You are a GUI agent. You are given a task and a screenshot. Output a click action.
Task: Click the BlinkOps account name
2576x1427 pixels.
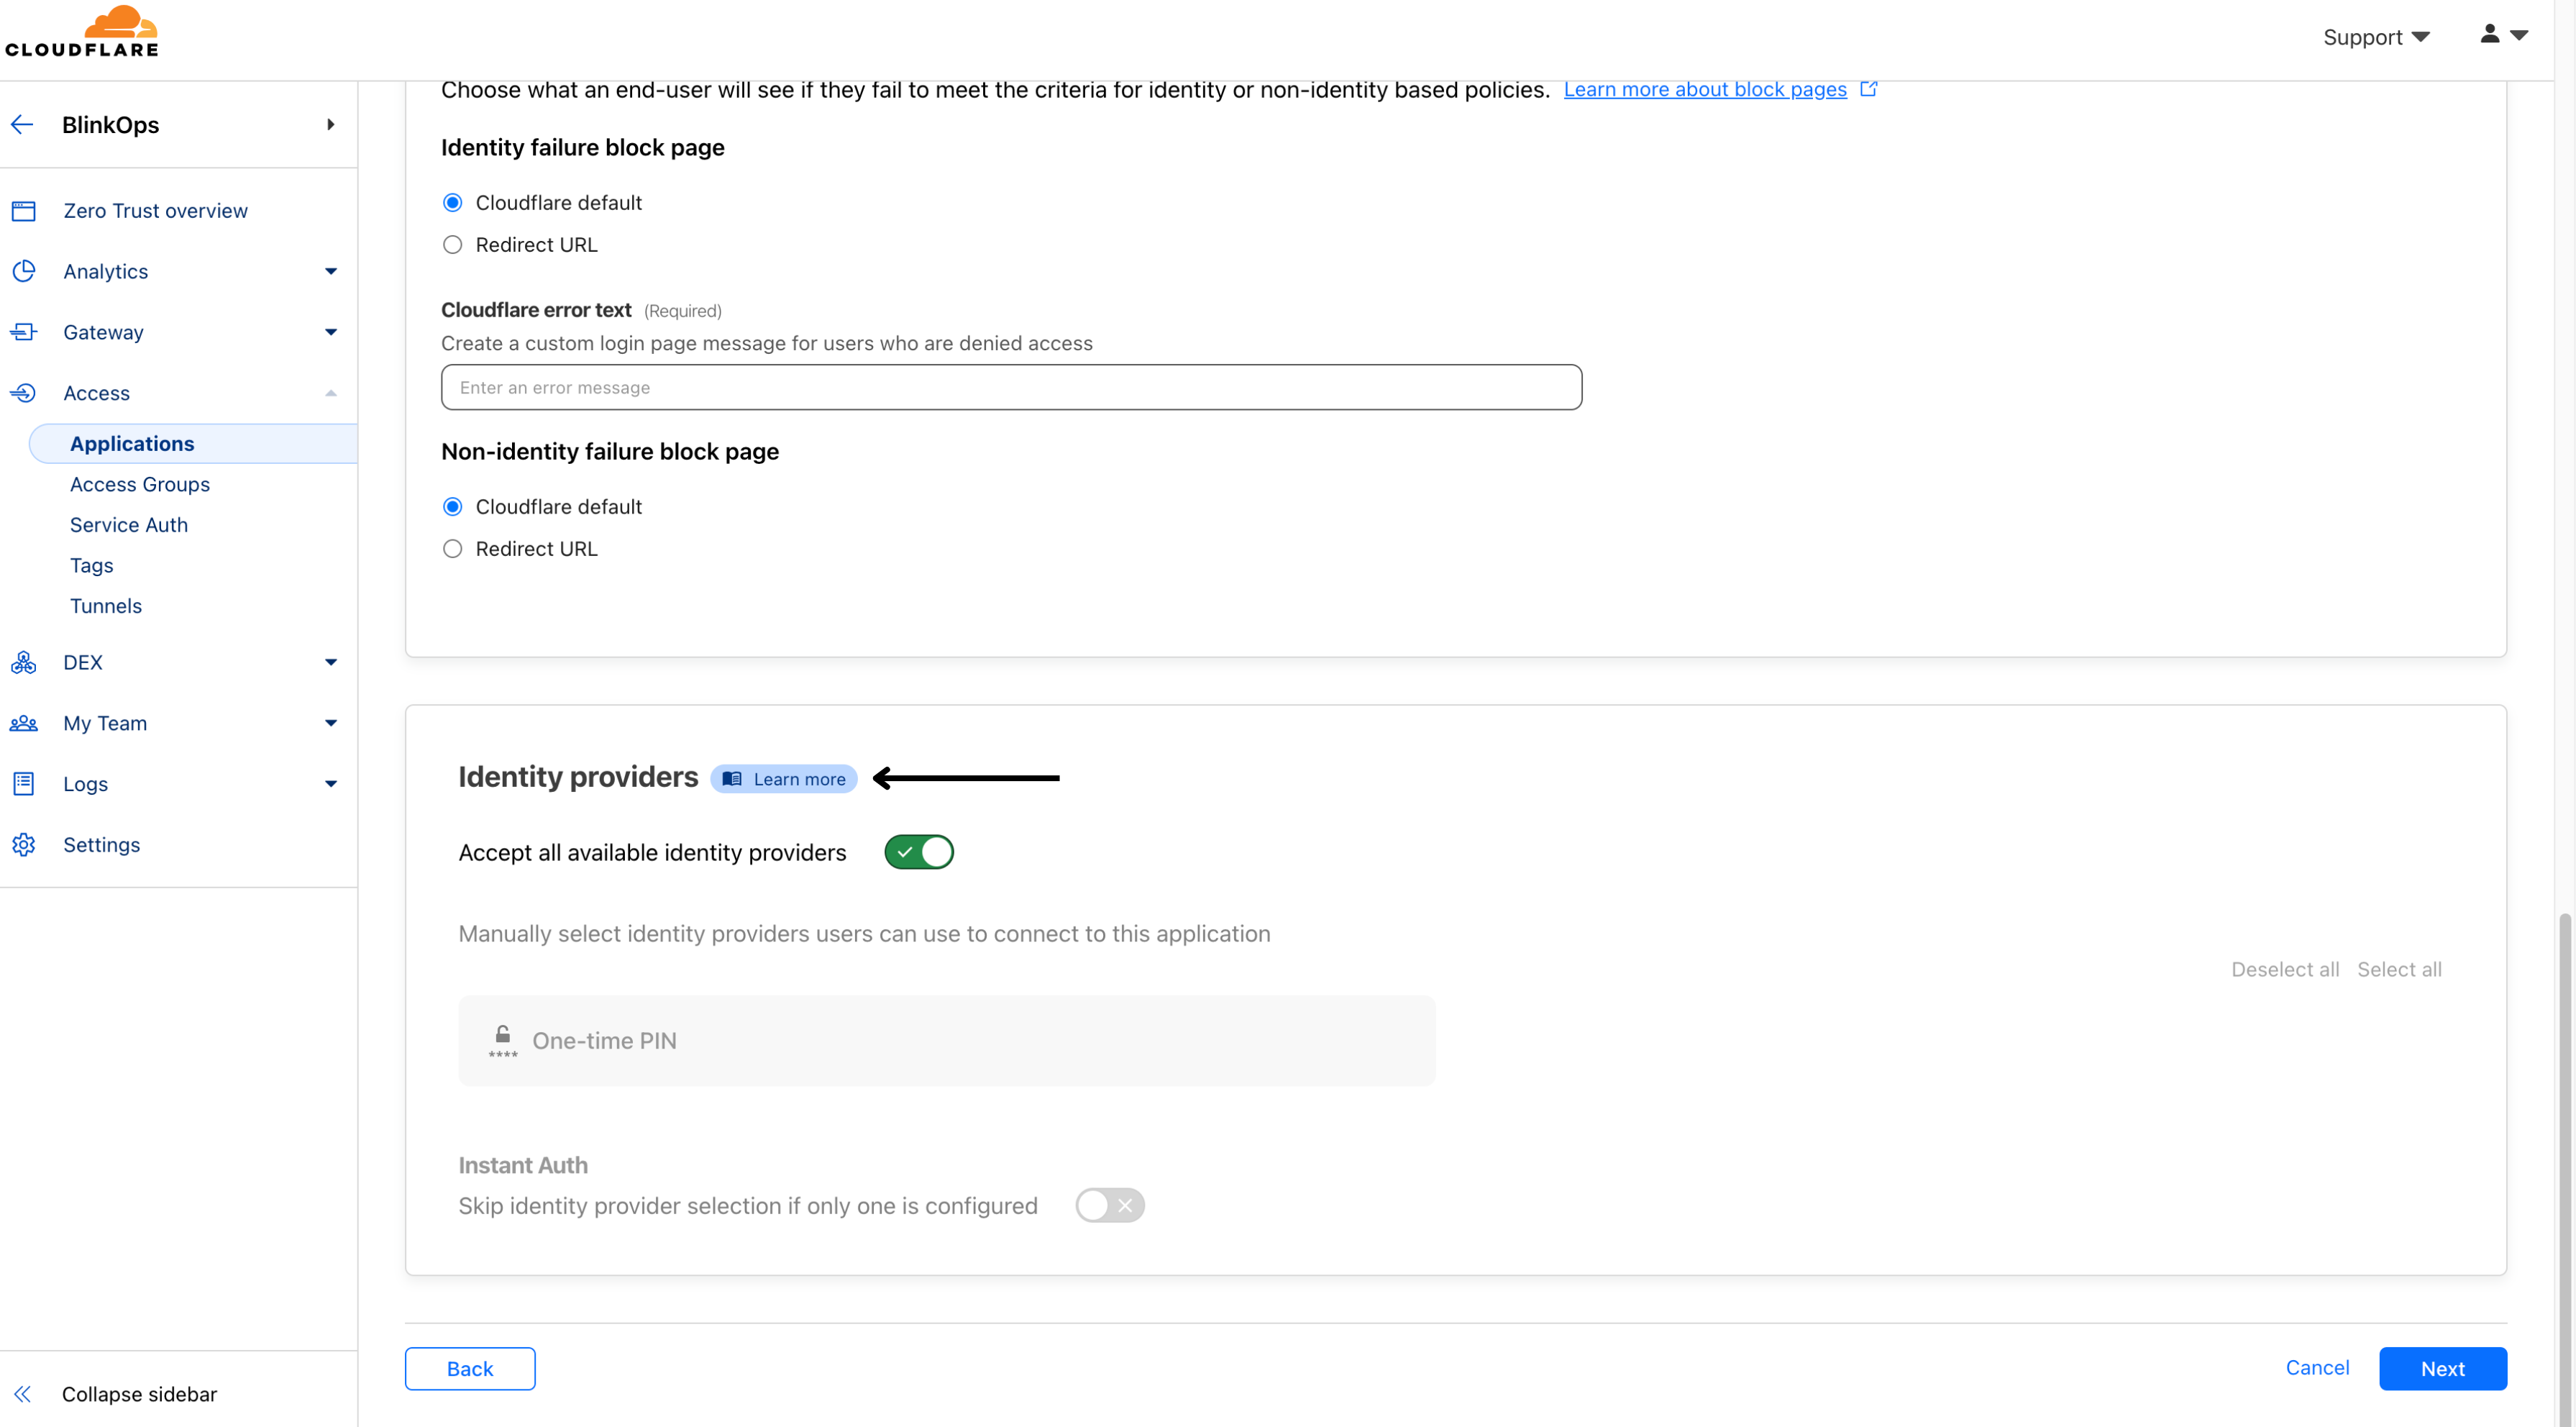[111, 125]
